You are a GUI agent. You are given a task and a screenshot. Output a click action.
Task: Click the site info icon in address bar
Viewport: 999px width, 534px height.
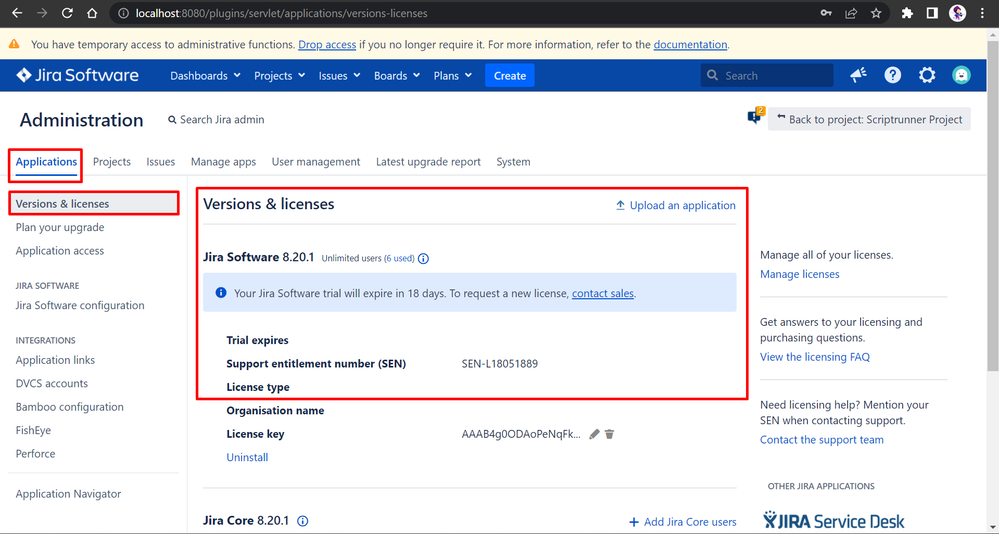(123, 13)
